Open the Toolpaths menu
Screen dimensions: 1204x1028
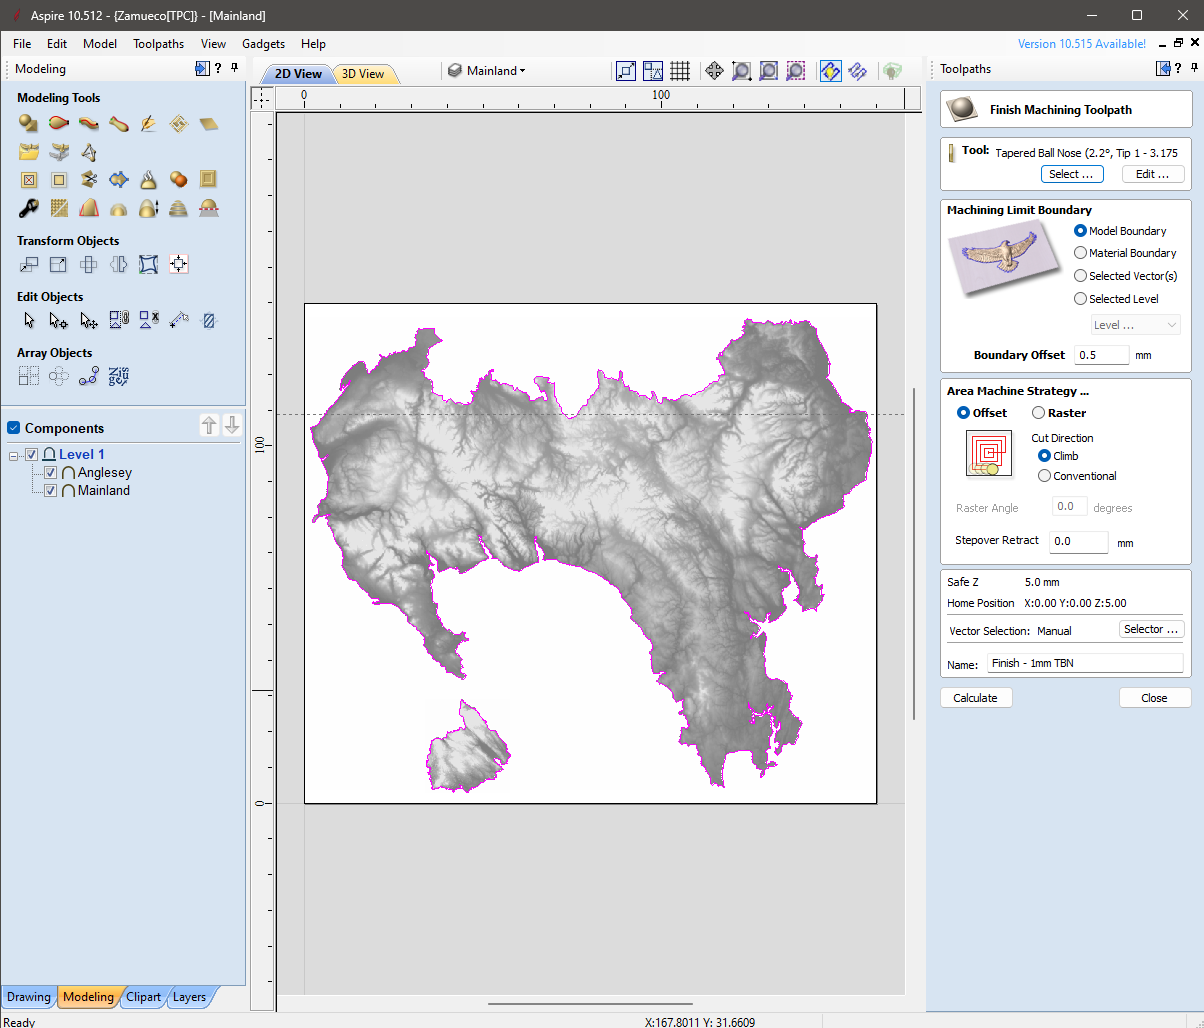tap(159, 43)
